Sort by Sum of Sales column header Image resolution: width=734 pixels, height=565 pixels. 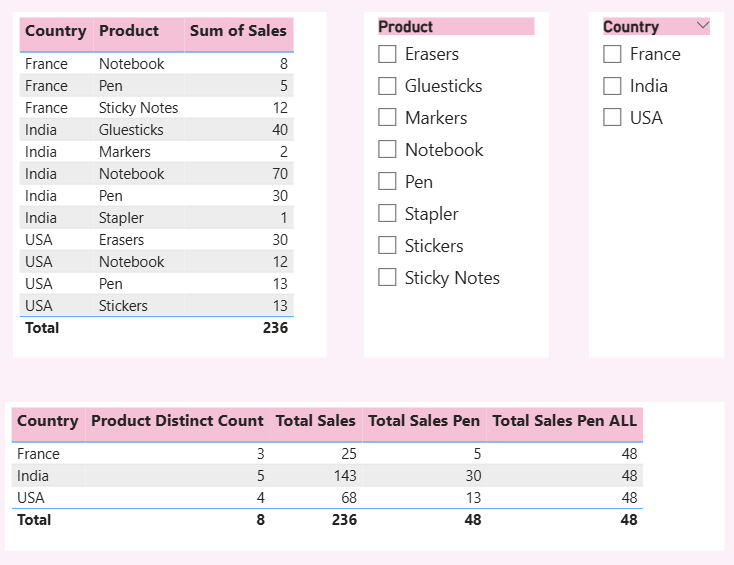pos(238,31)
